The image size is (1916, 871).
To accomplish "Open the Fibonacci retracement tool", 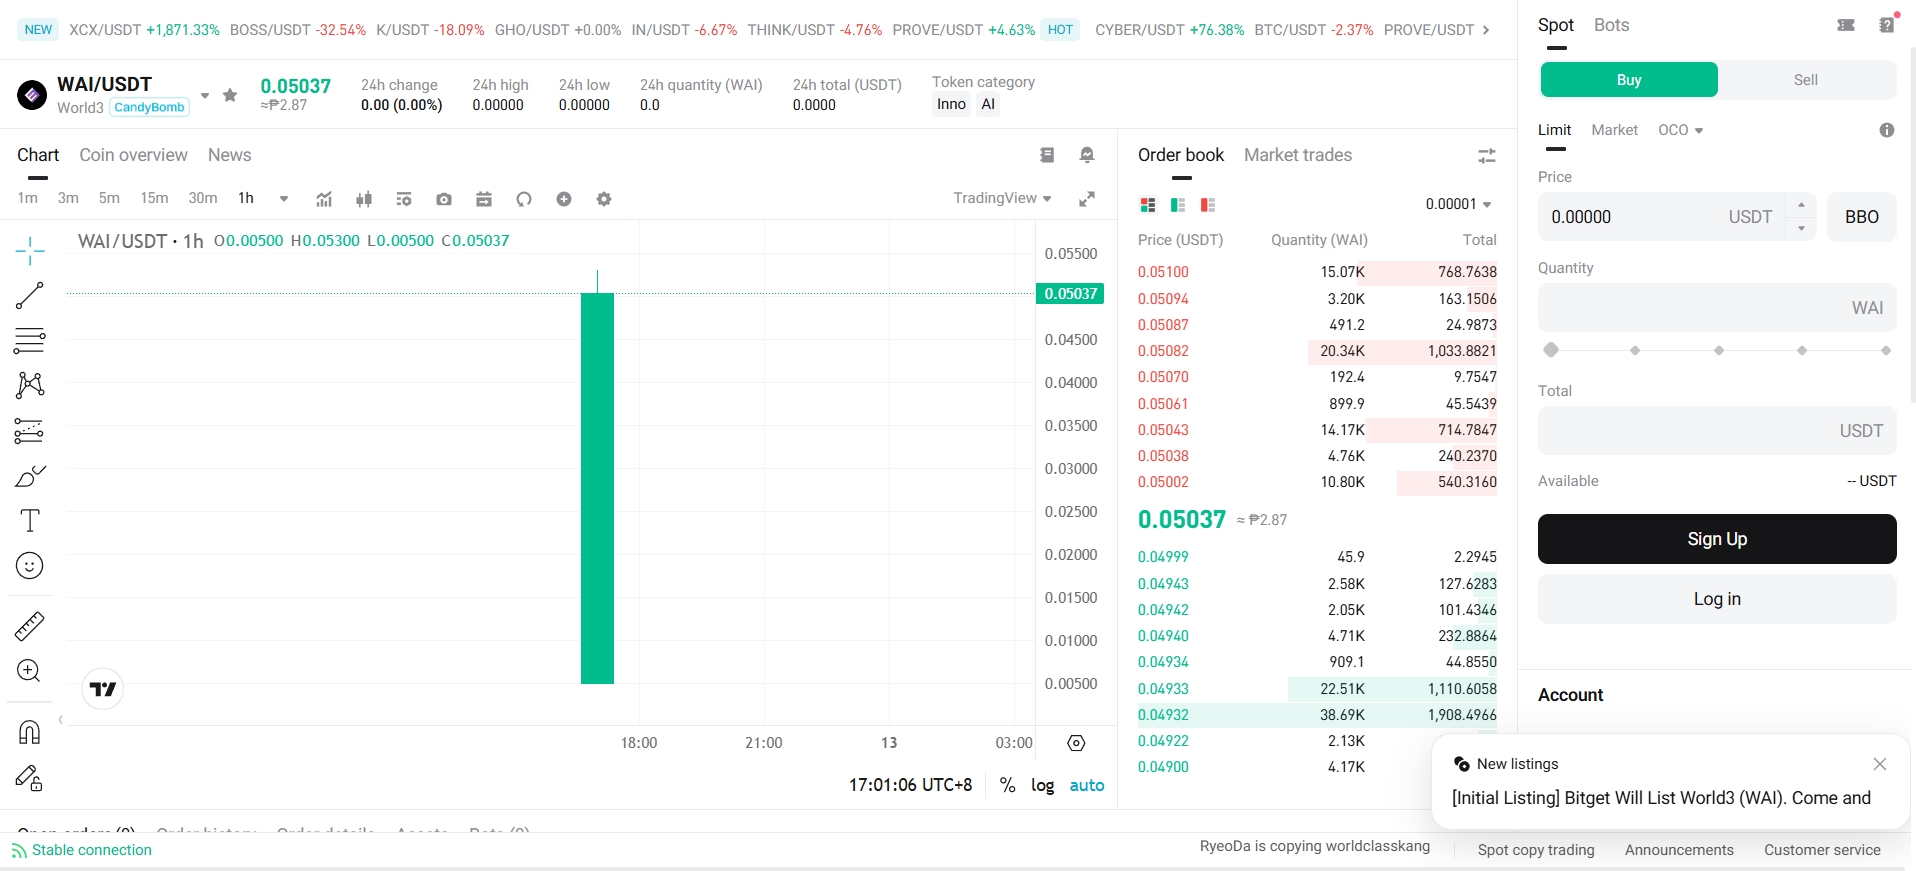I will (x=30, y=340).
